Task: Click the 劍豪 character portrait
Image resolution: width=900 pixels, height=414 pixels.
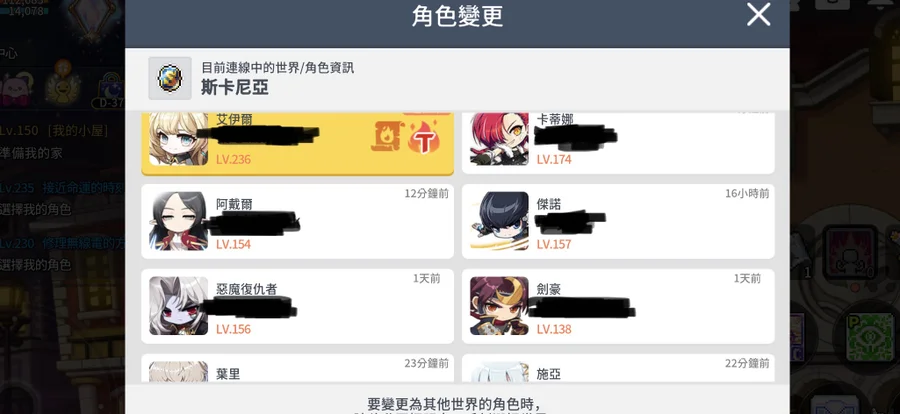Action: pyautogui.click(x=499, y=306)
